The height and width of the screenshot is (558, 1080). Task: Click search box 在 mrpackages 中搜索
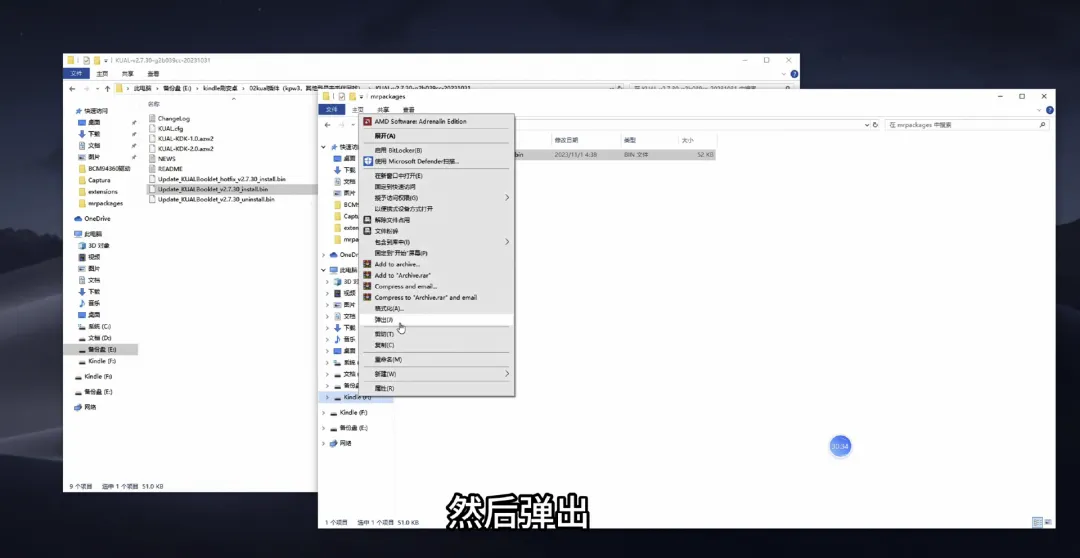tap(968, 125)
